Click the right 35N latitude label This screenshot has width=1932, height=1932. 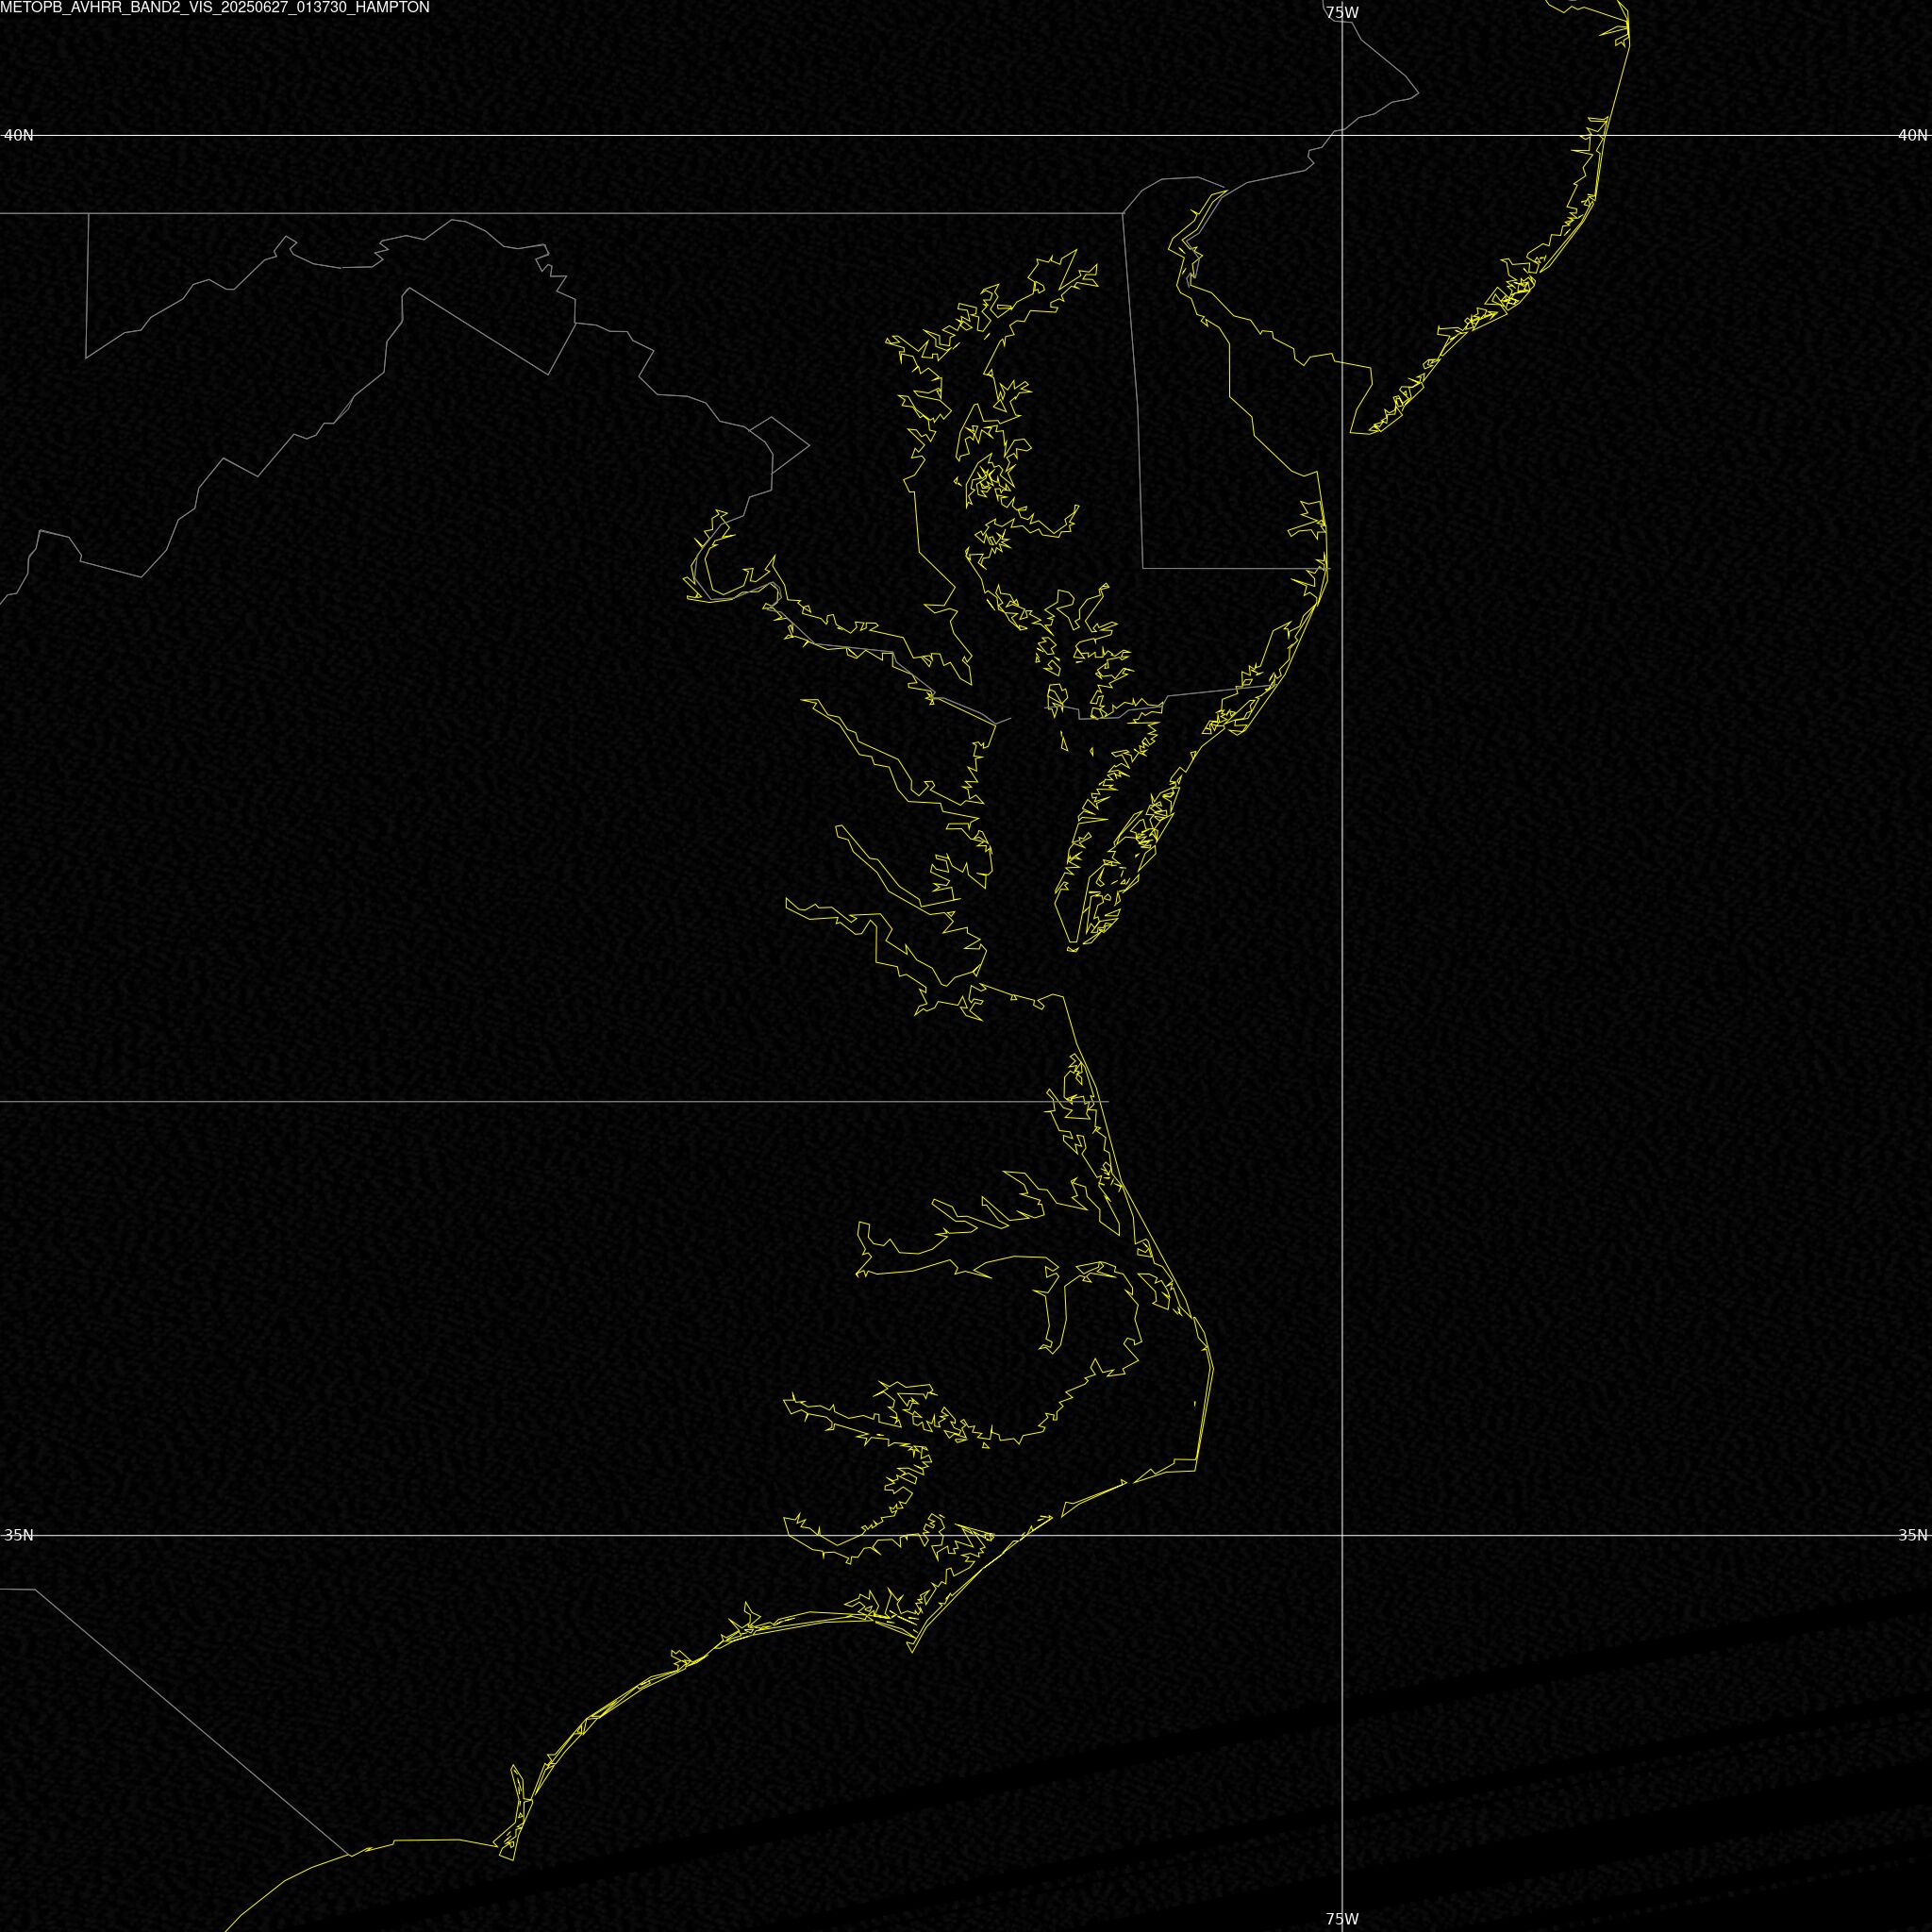(1913, 1535)
